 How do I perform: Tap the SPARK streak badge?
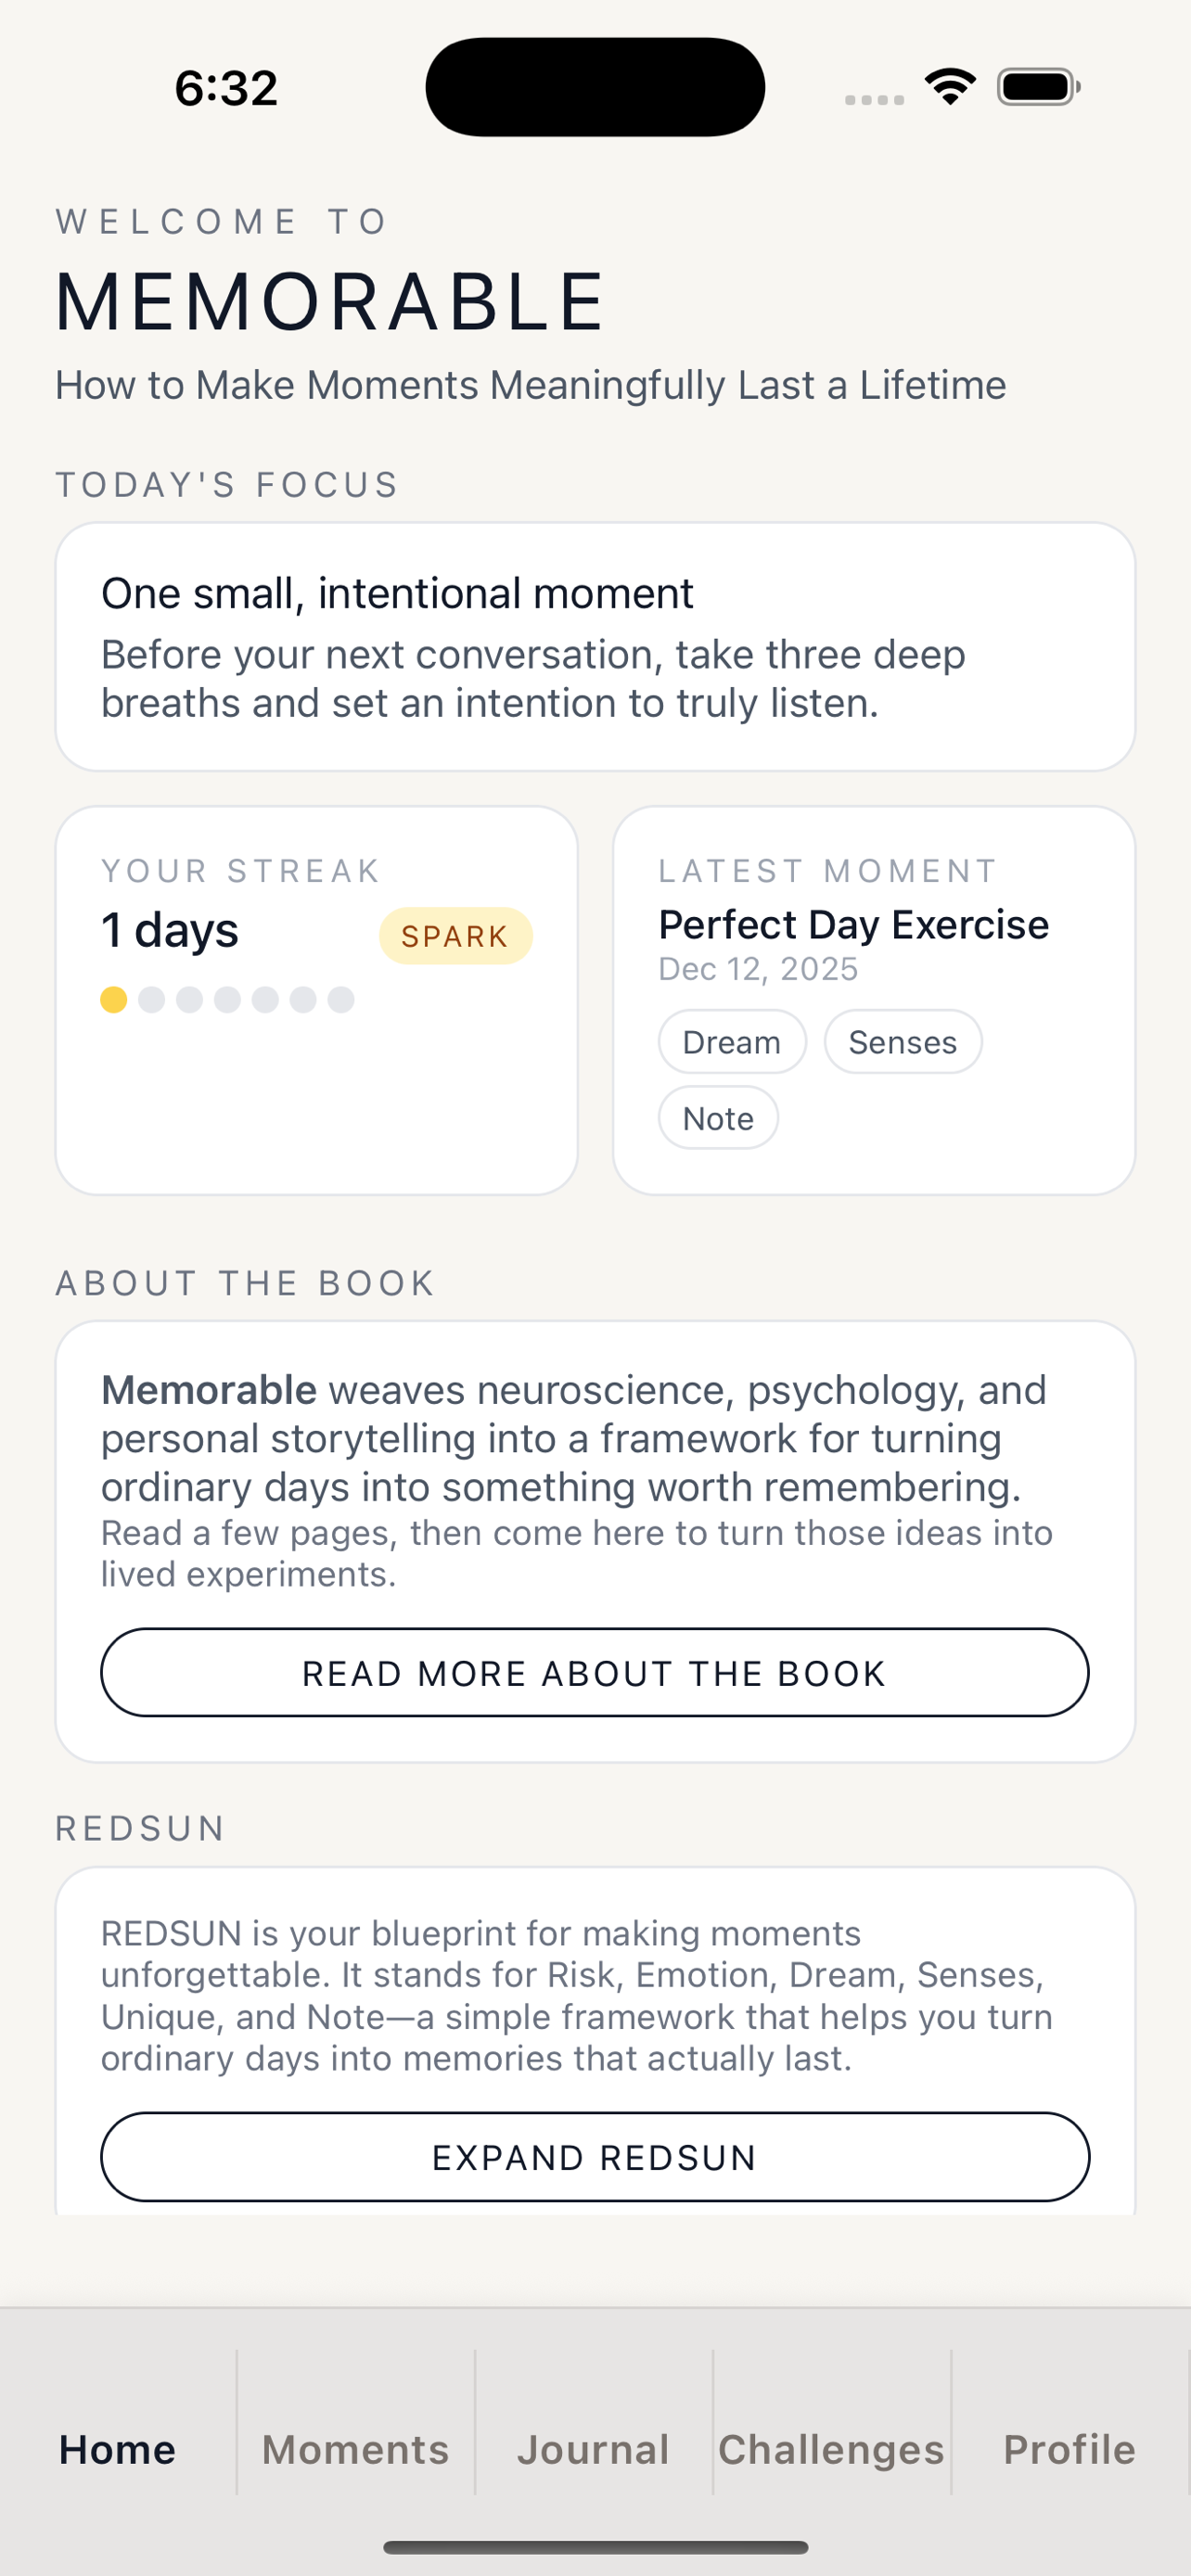(x=455, y=936)
